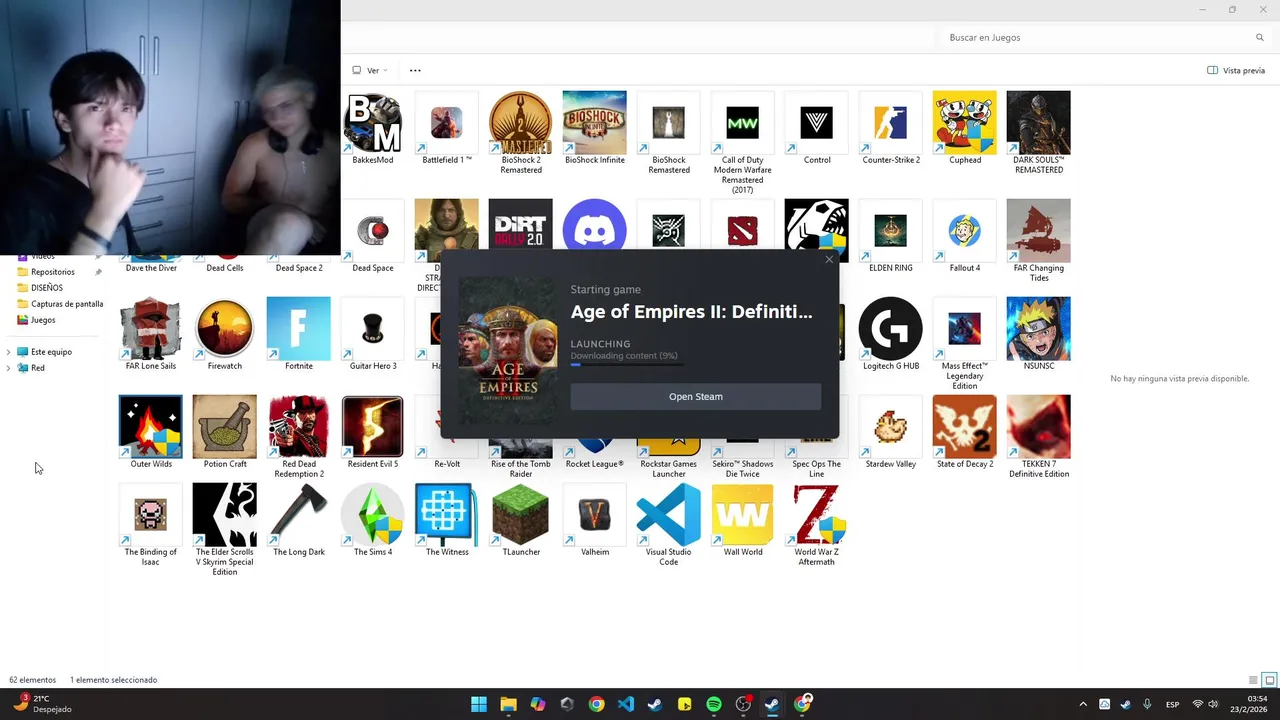The height and width of the screenshot is (720, 1280).
Task: Open the volume control in tray
Action: coord(1213,704)
